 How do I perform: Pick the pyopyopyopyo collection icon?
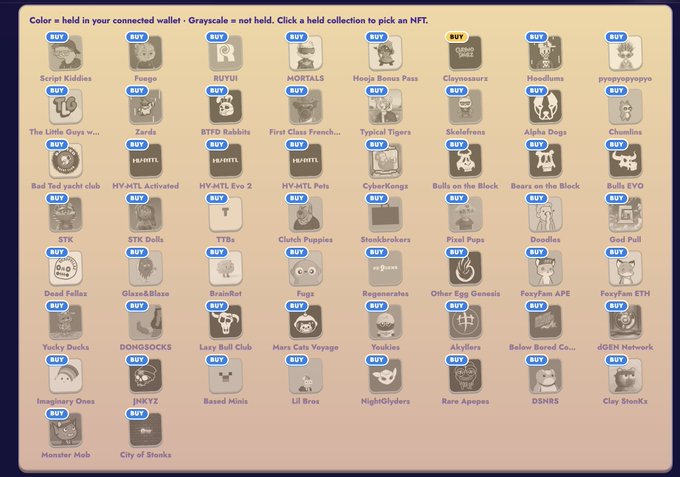[625, 53]
